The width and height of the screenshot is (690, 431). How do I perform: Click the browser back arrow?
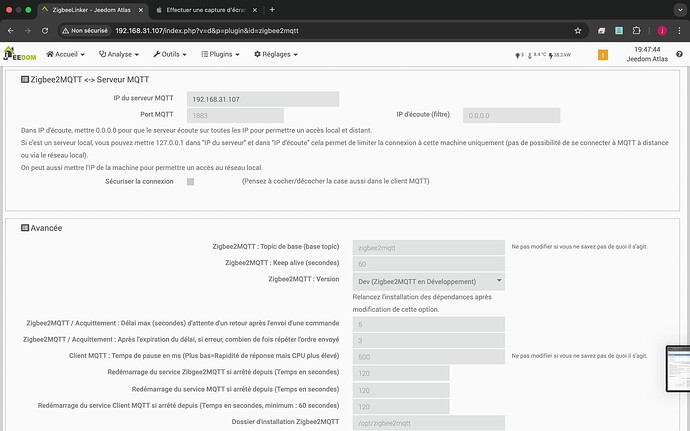click(x=11, y=30)
